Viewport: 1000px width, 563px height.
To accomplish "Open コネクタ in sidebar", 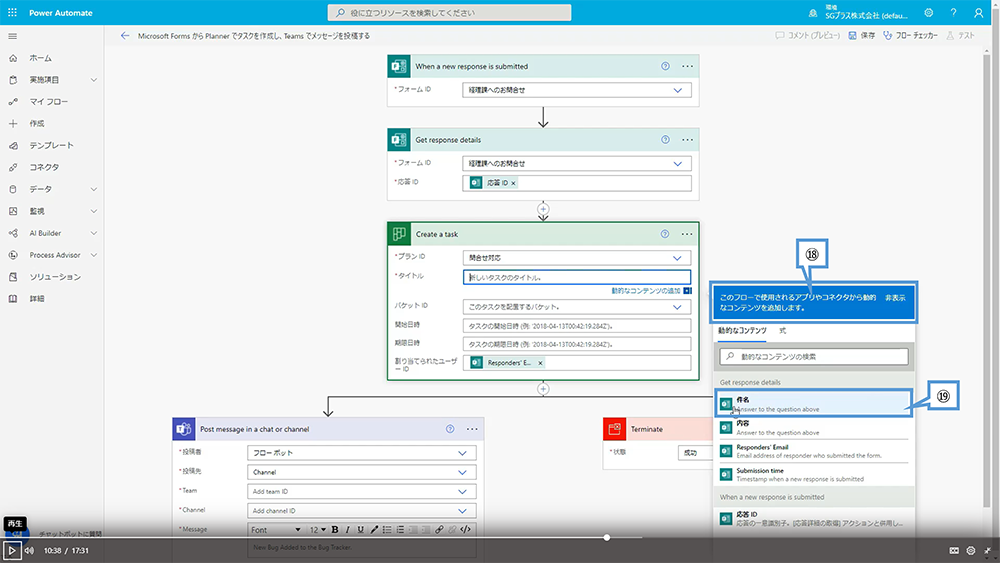I will pyautogui.click(x=44, y=167).
